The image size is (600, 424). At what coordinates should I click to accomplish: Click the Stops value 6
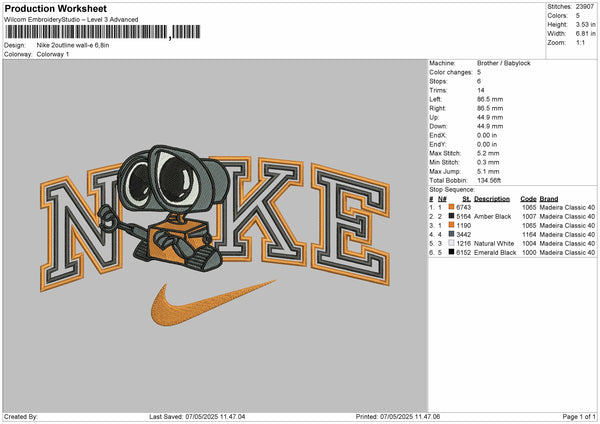[479, 82]
